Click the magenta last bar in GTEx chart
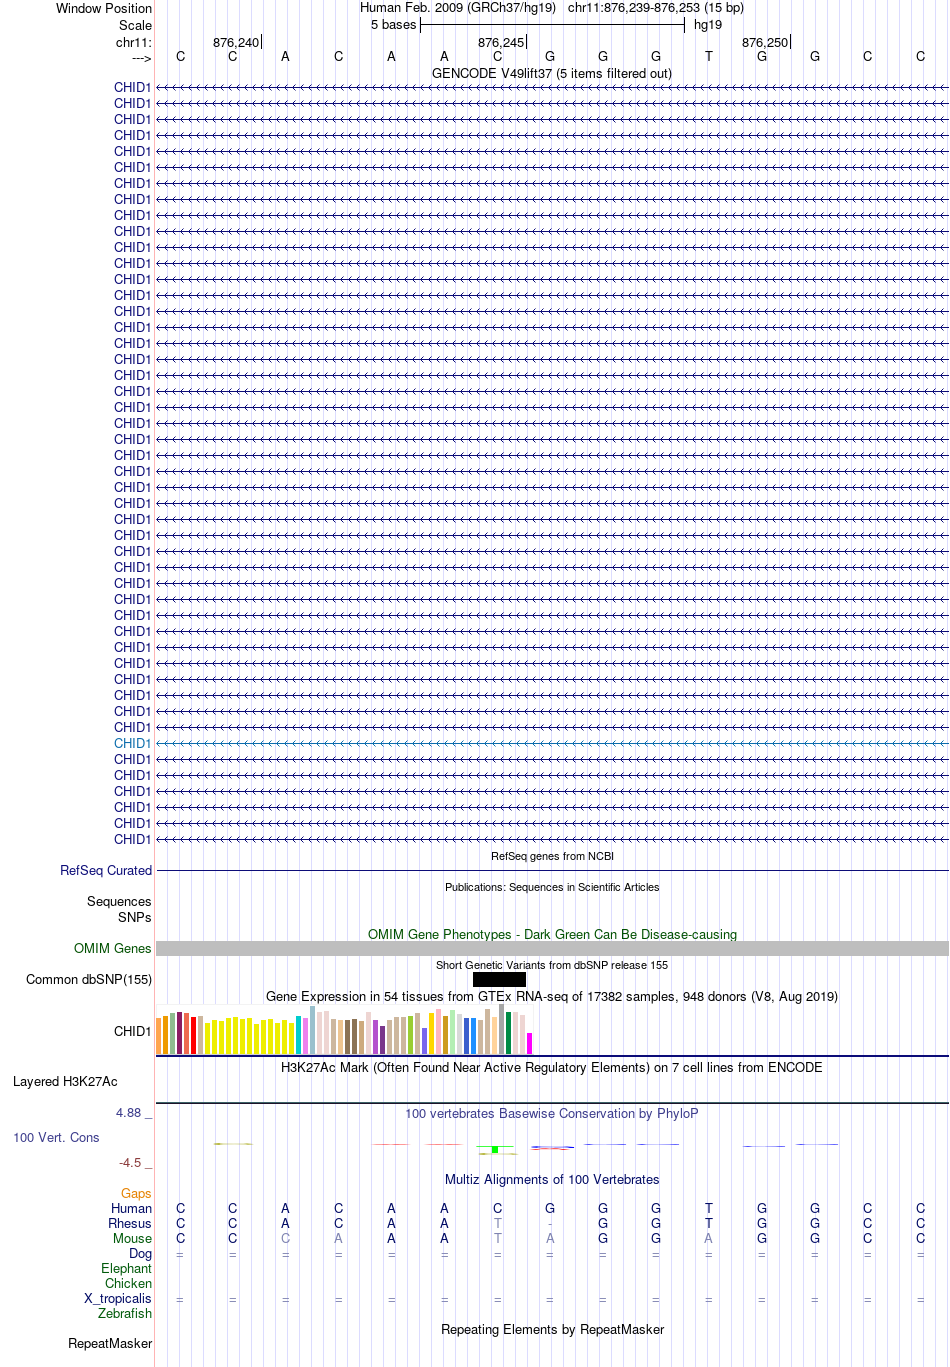The width and height of the screenshot is (950, 1367). [529, 1043]
